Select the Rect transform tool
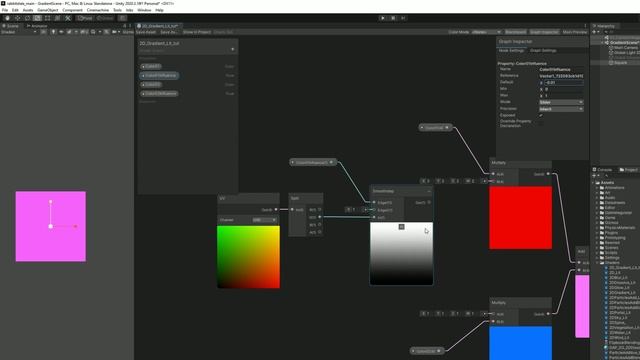640x360 pixels. pos(47,18)
